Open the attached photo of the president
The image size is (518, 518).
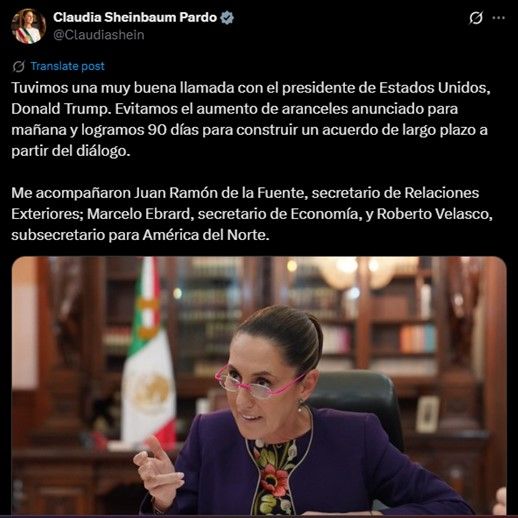coord(259,386)
